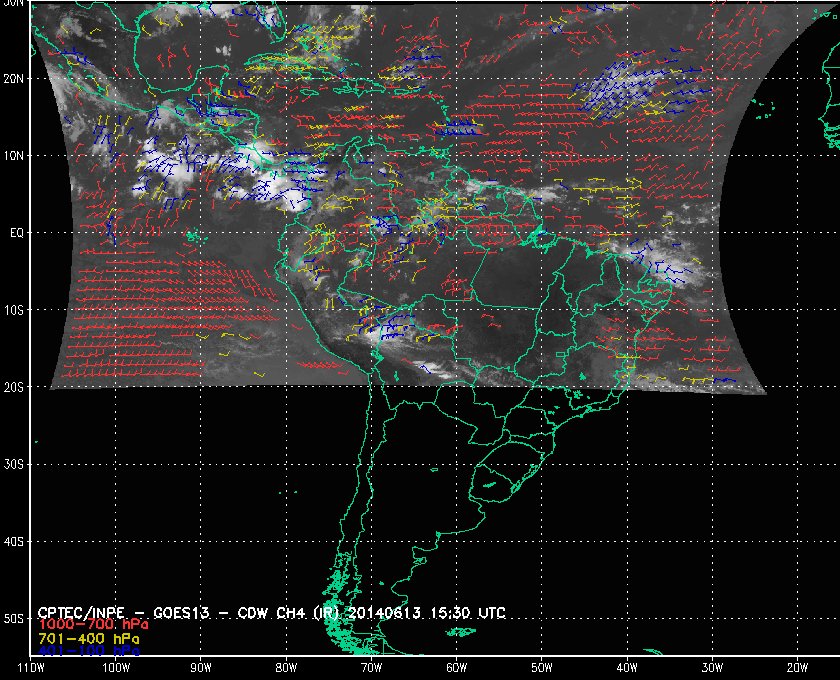
Task: Click the 80W longitude label
Action: [x=286, y=667]
